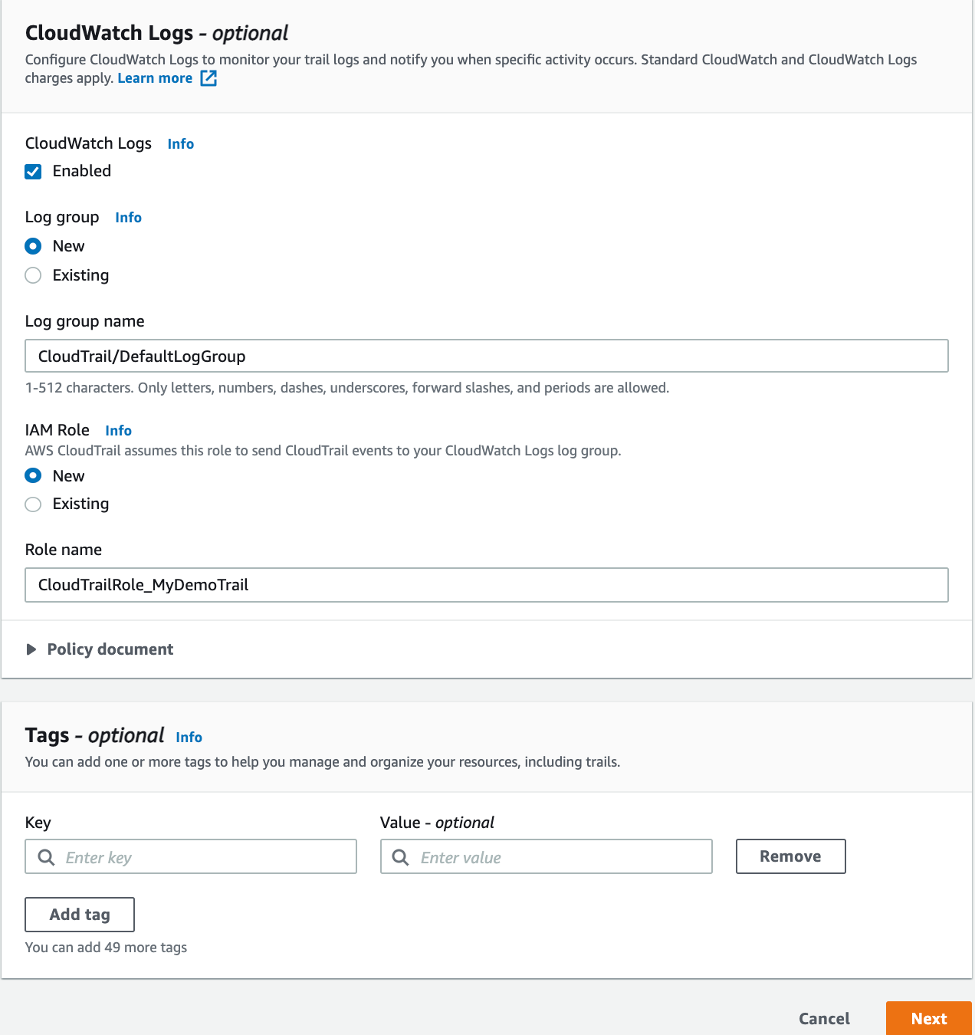Disable the CloudWatch Logs Enabled checkbox

pyautogui.click(x=33, y=171)
